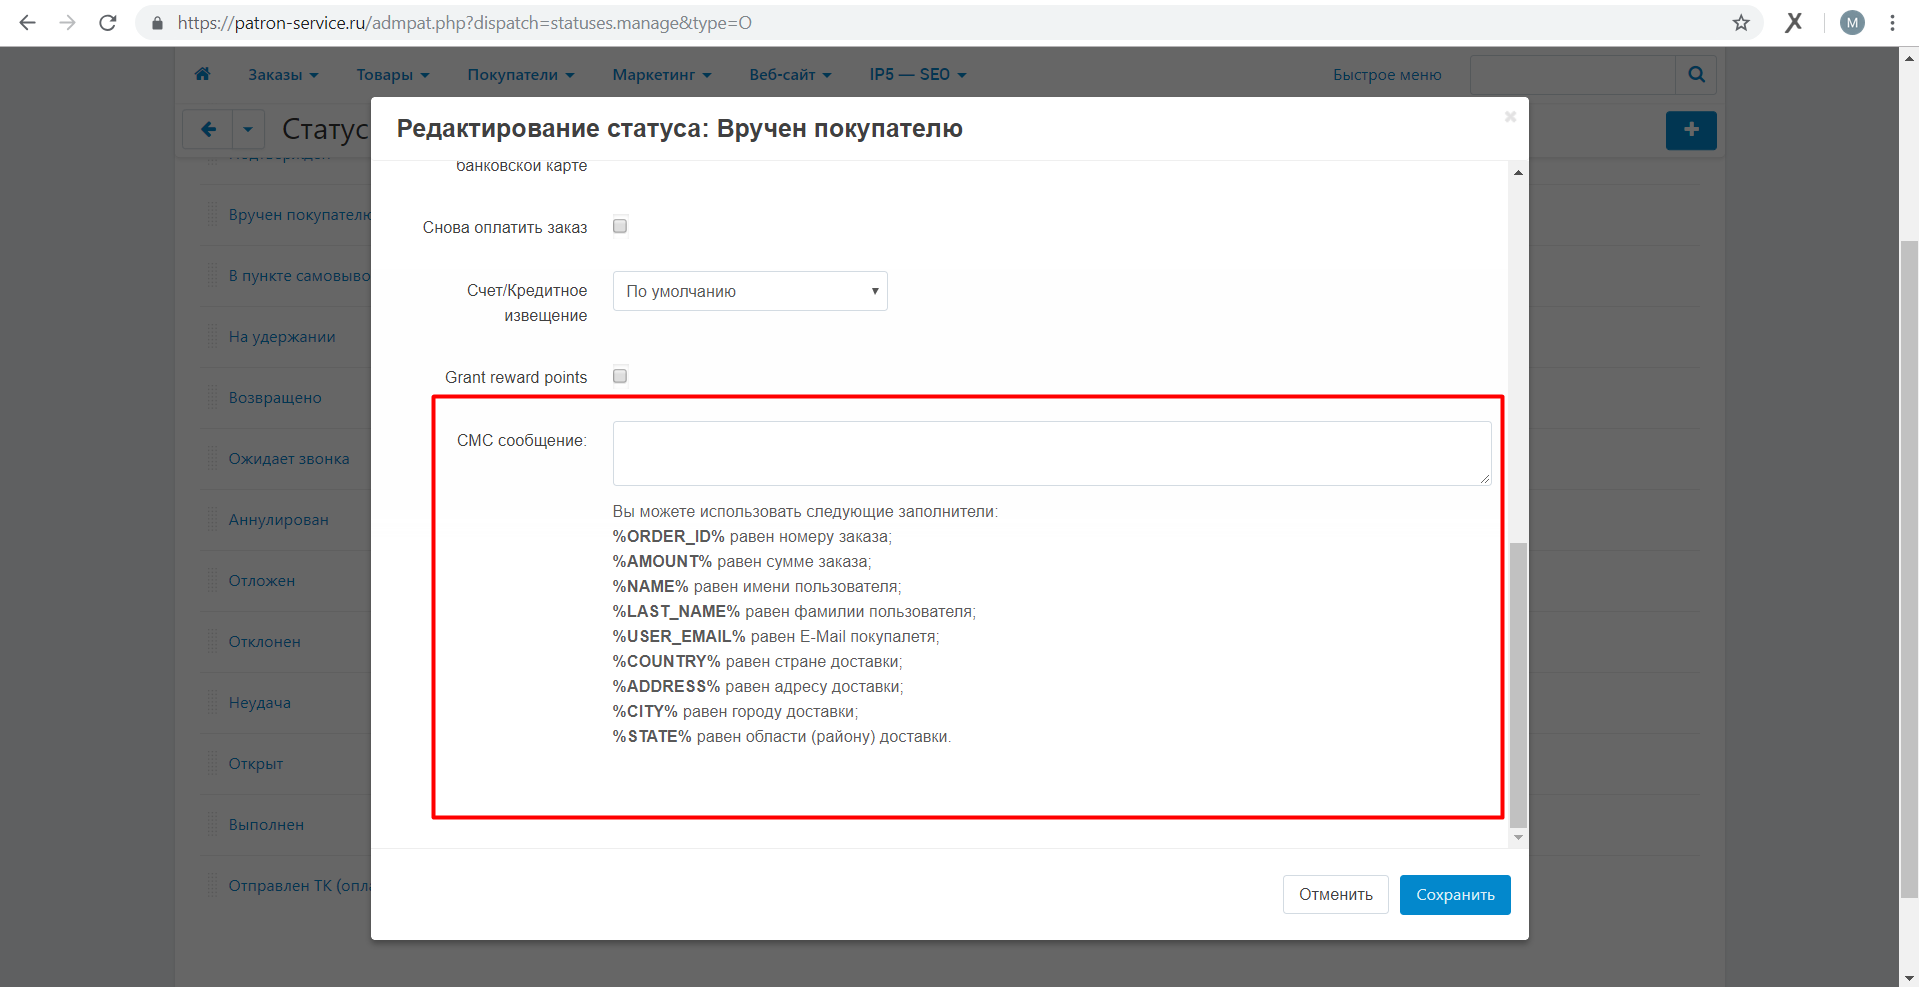Reload the current page
This screenshot has width=1919, height=987.
(108, 22)
